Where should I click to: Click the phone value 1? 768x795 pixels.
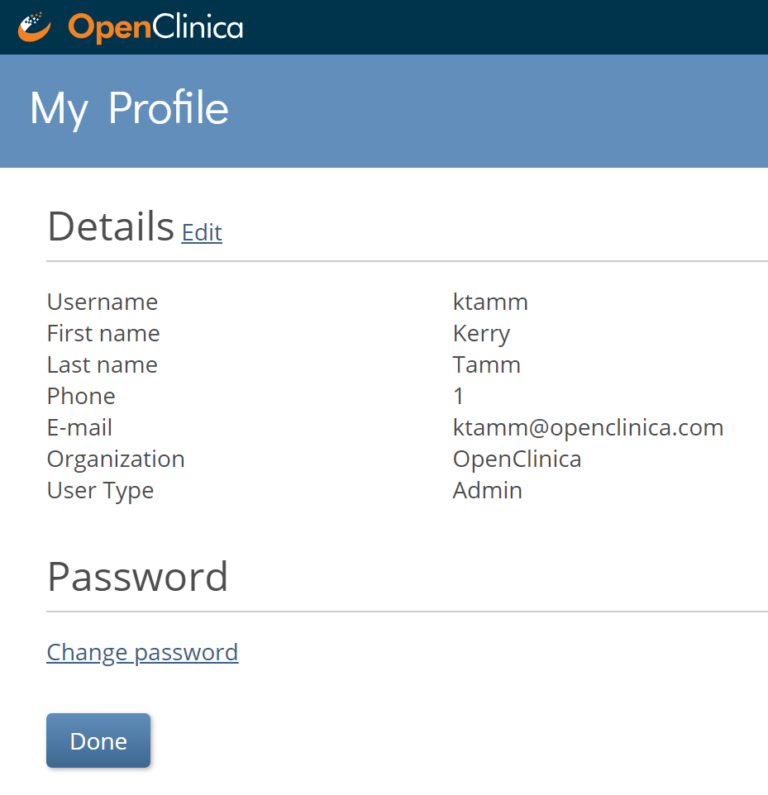[458, 396]
